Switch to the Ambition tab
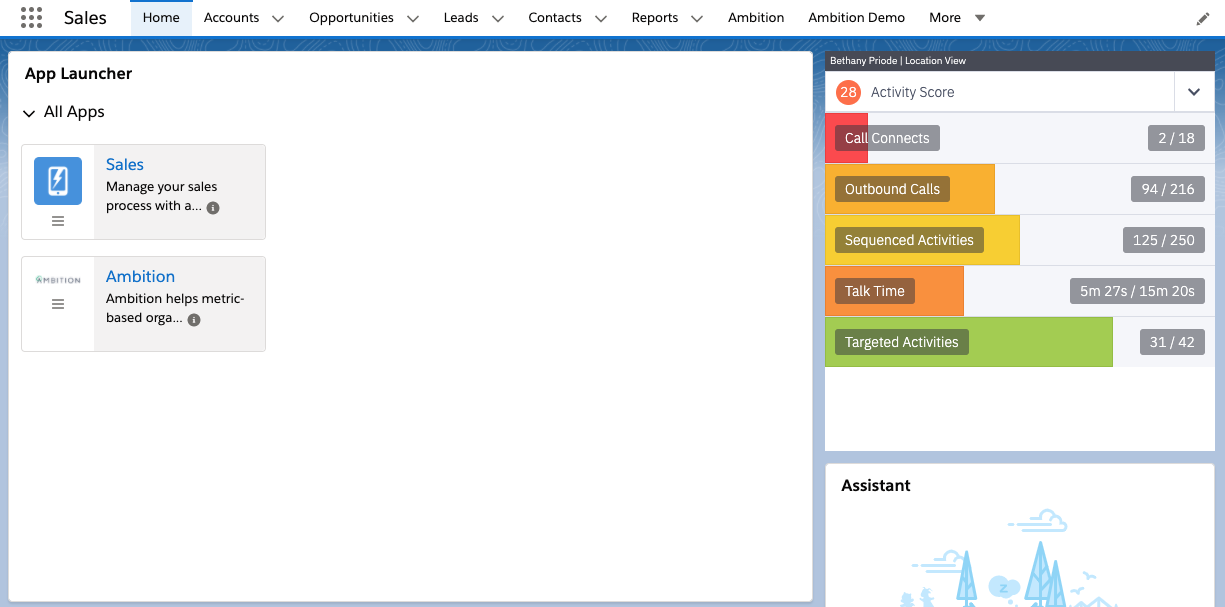The image size is (1225, 607). (x=755, y=17)
